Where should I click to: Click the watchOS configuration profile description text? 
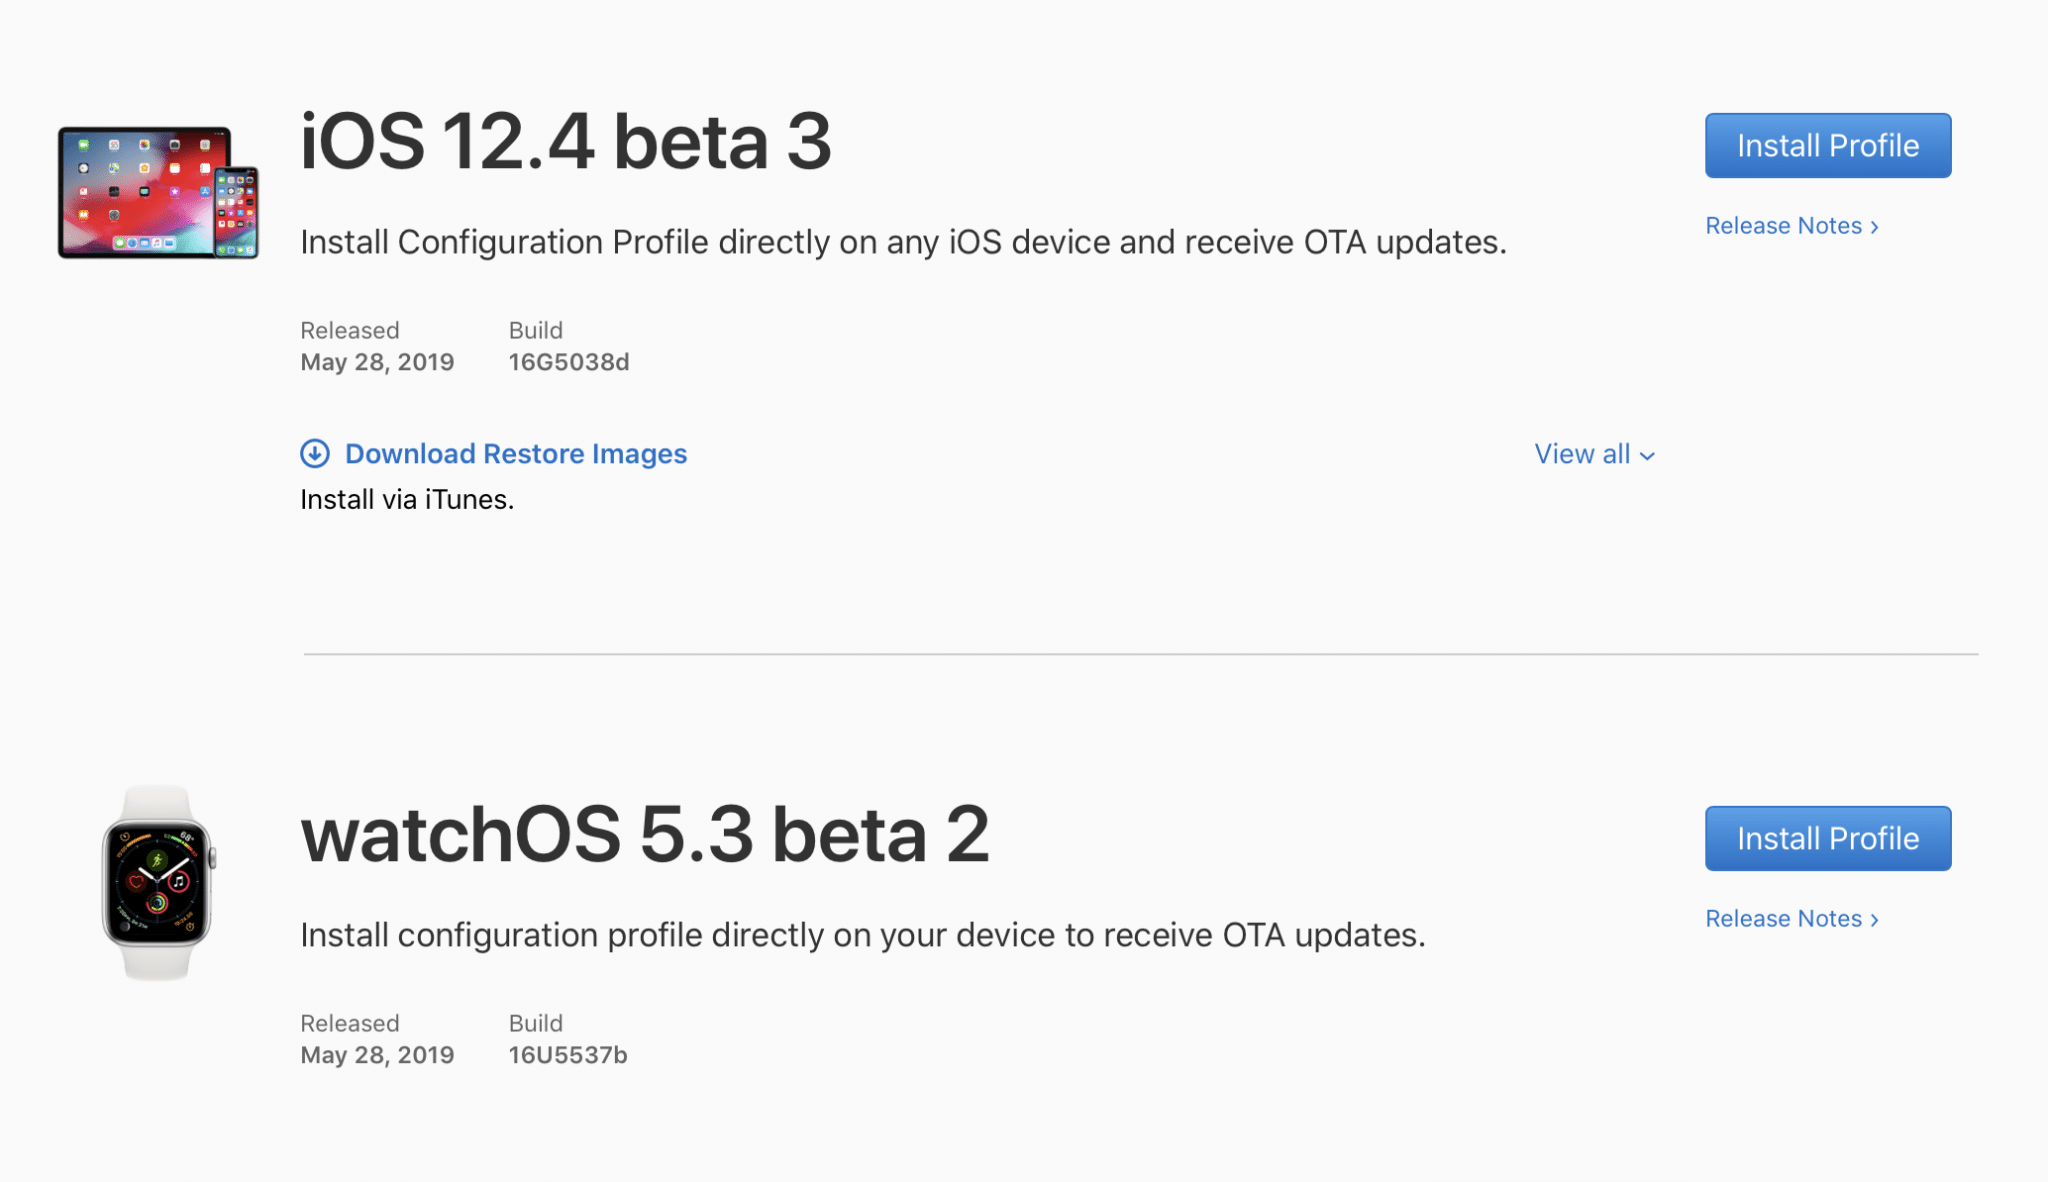[863, 935]
